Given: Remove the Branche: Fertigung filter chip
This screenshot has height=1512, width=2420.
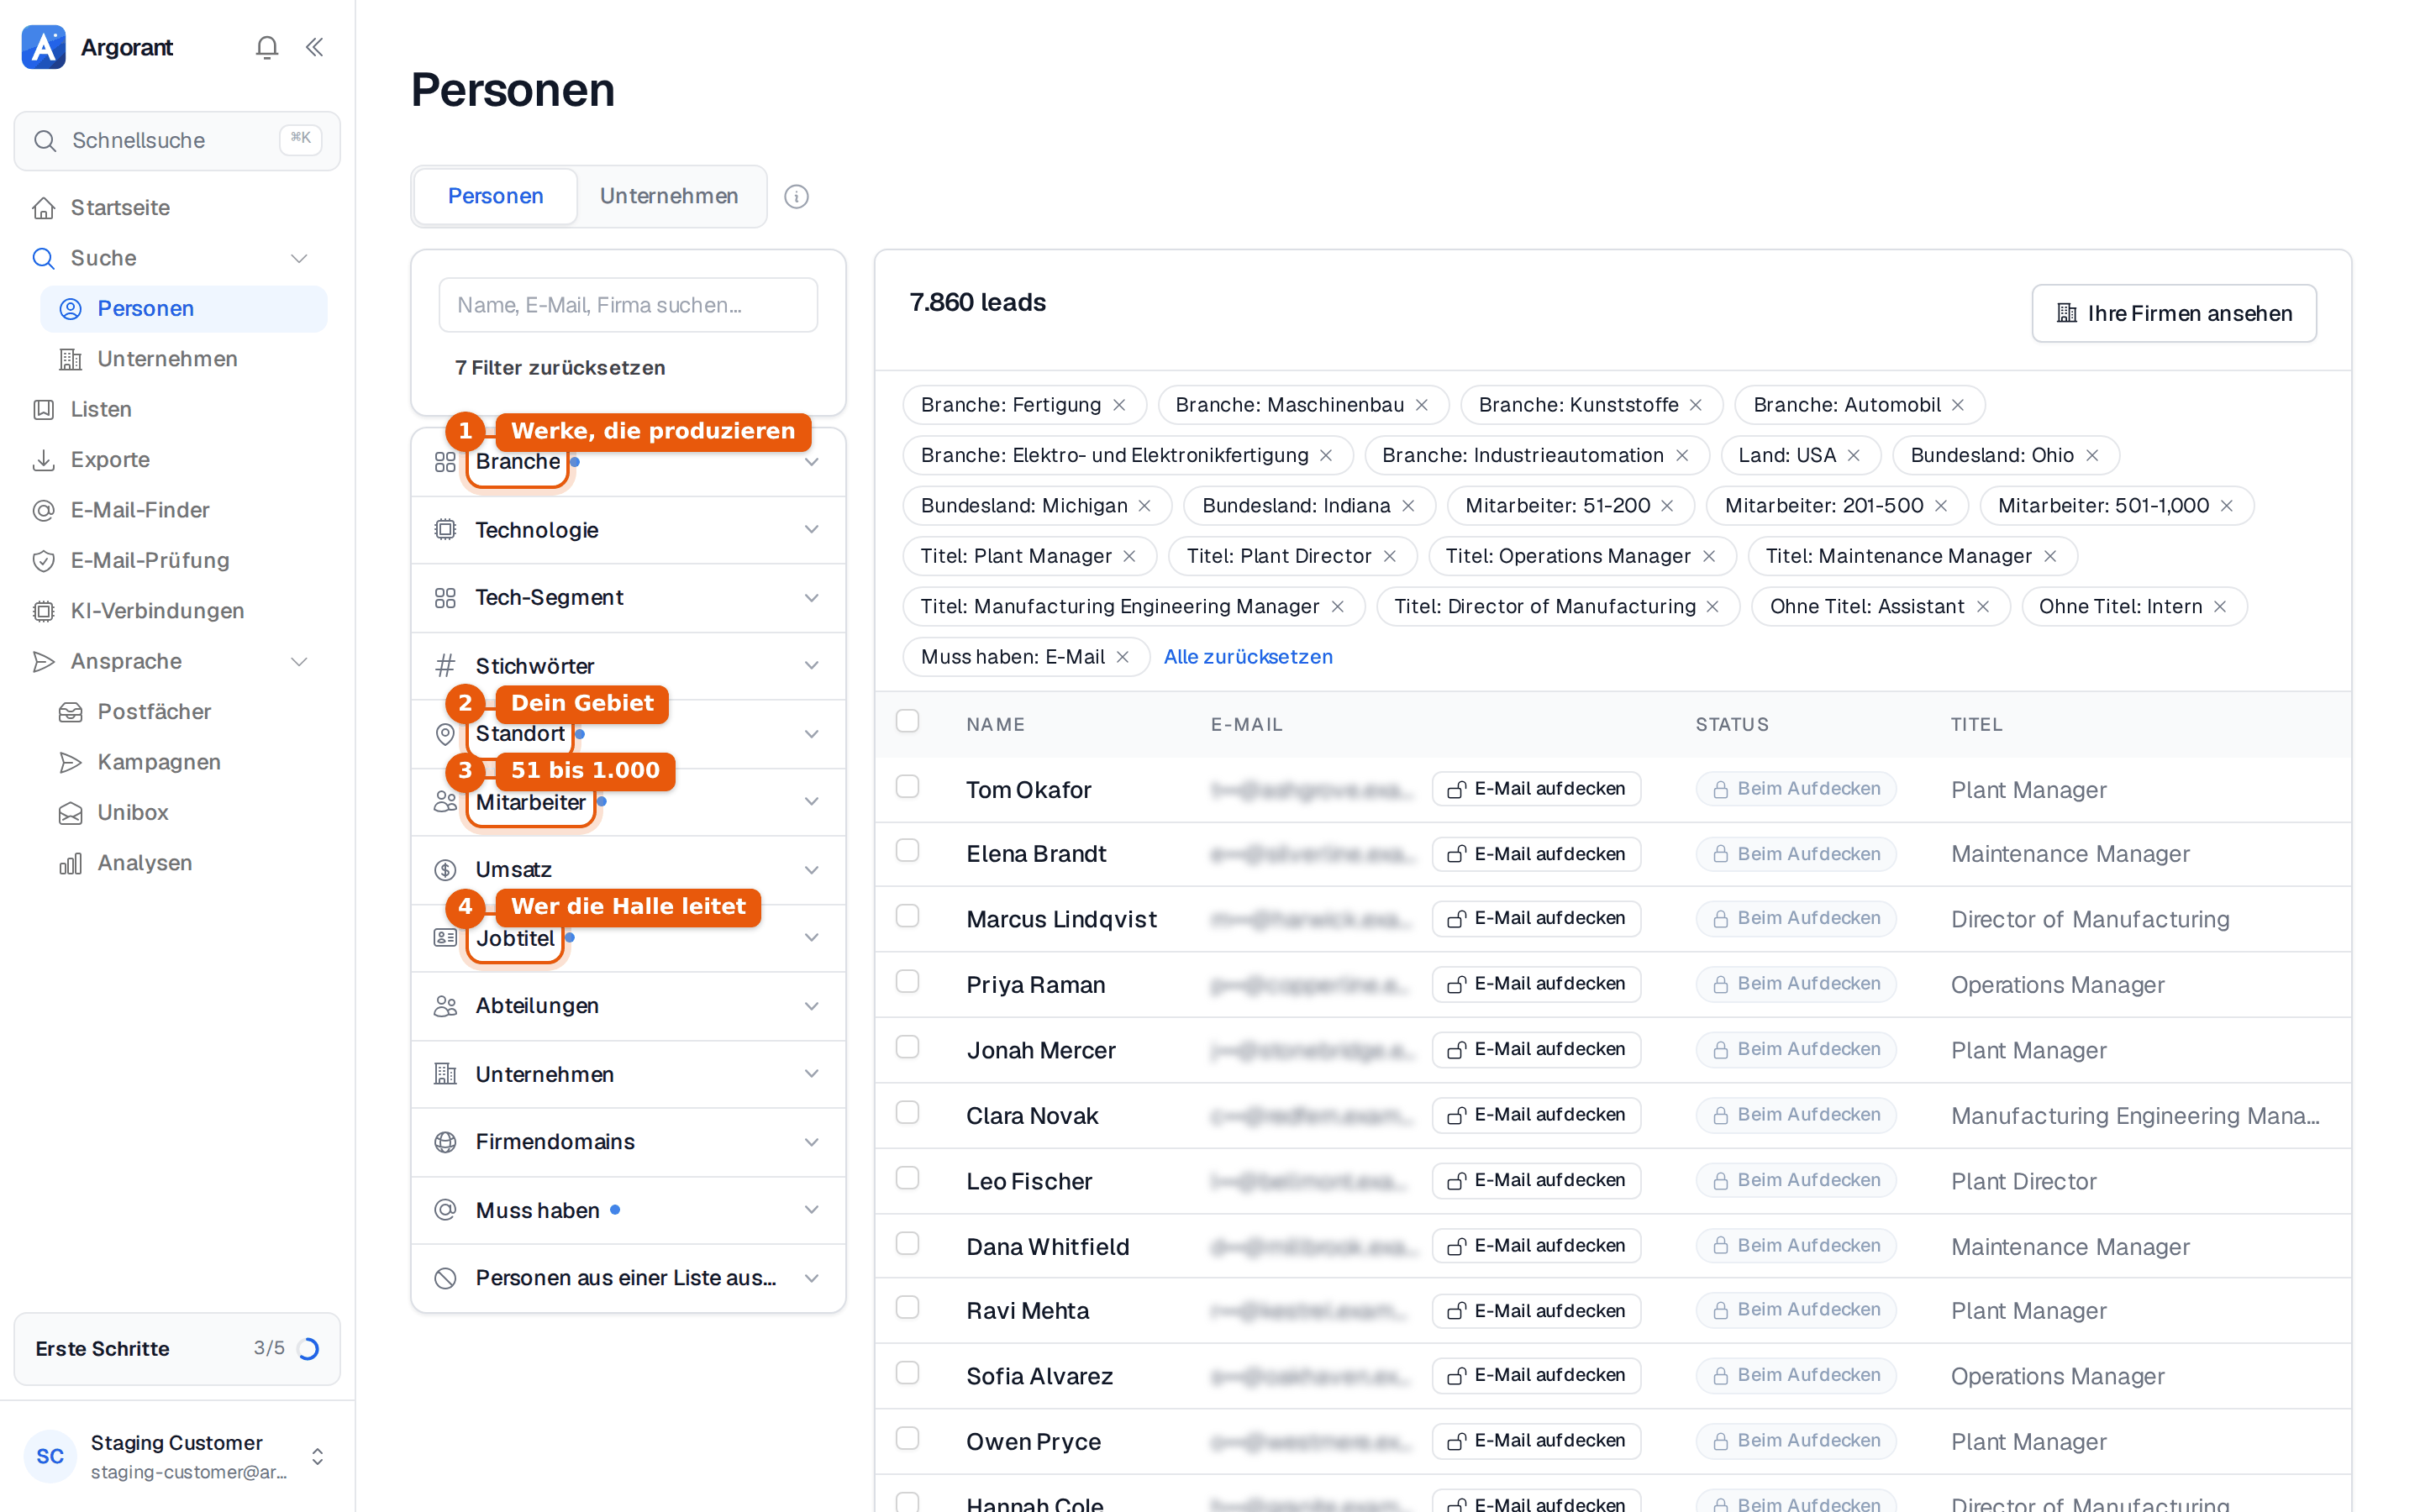Looking at the screenshot, I should point(1119,405).
